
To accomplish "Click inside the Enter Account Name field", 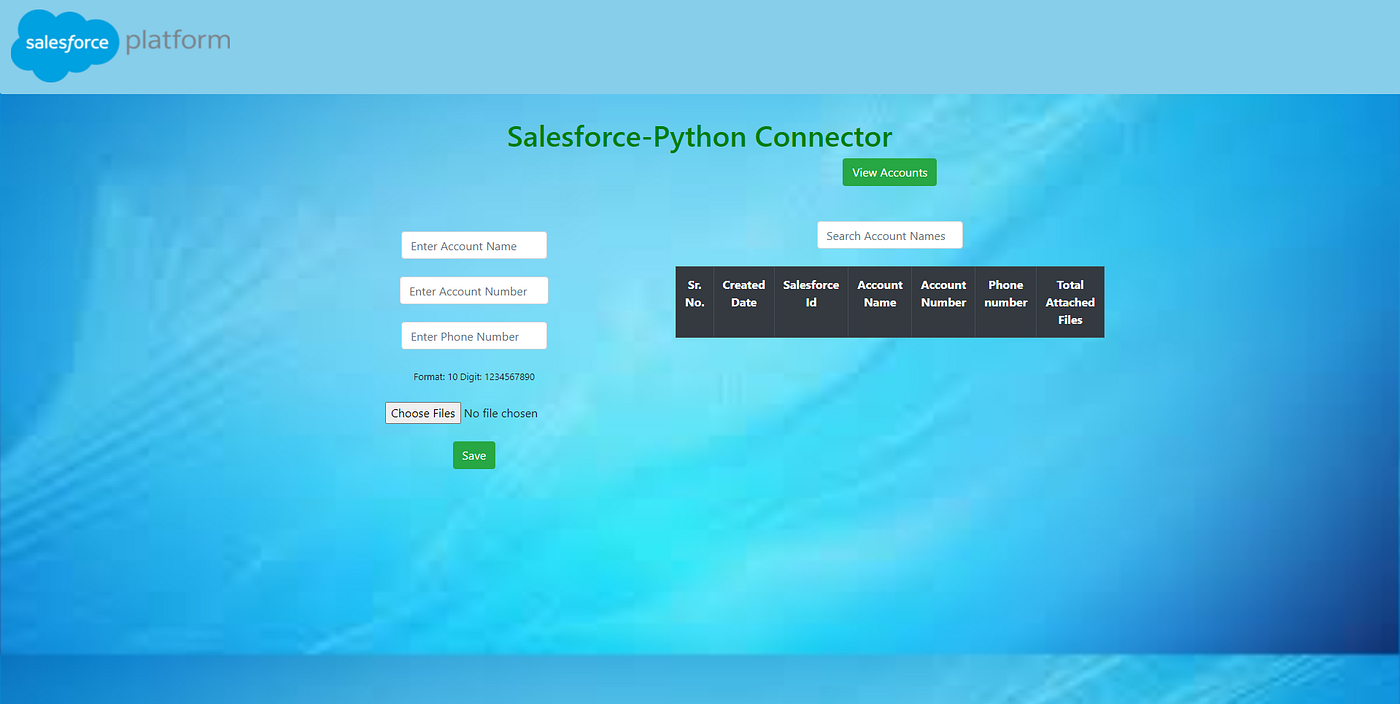I will [x=473, y=245].
